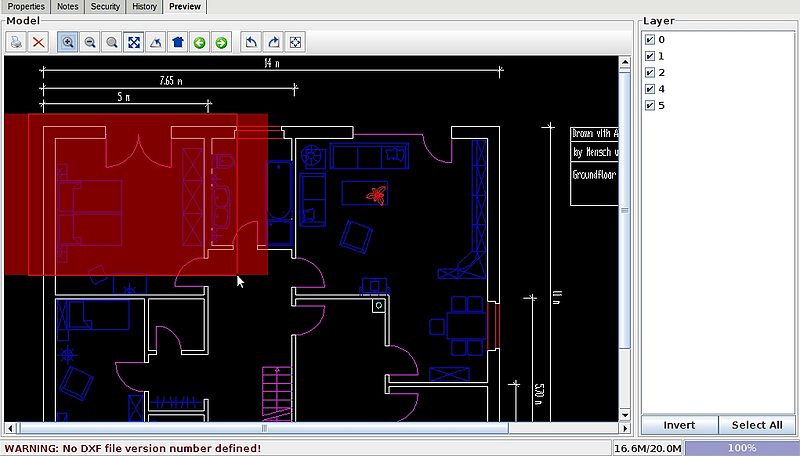Viewport: 800px width, 456px height.
Task: Click the 7.65 m dimension label
Action: [x=171, y=81]
